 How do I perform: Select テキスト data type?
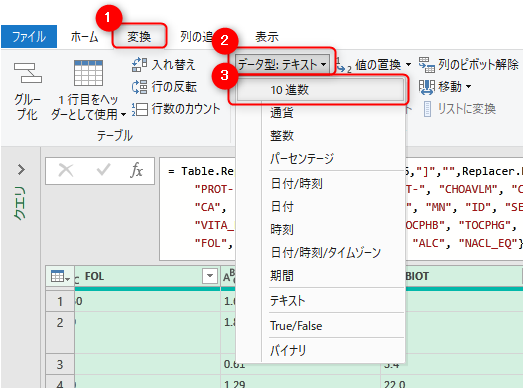[x=320, y=301]
